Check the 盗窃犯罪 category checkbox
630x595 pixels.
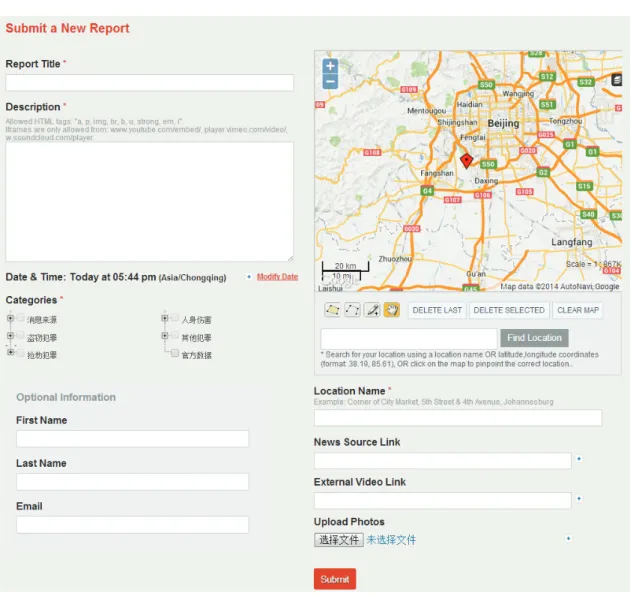click(21, 335)
